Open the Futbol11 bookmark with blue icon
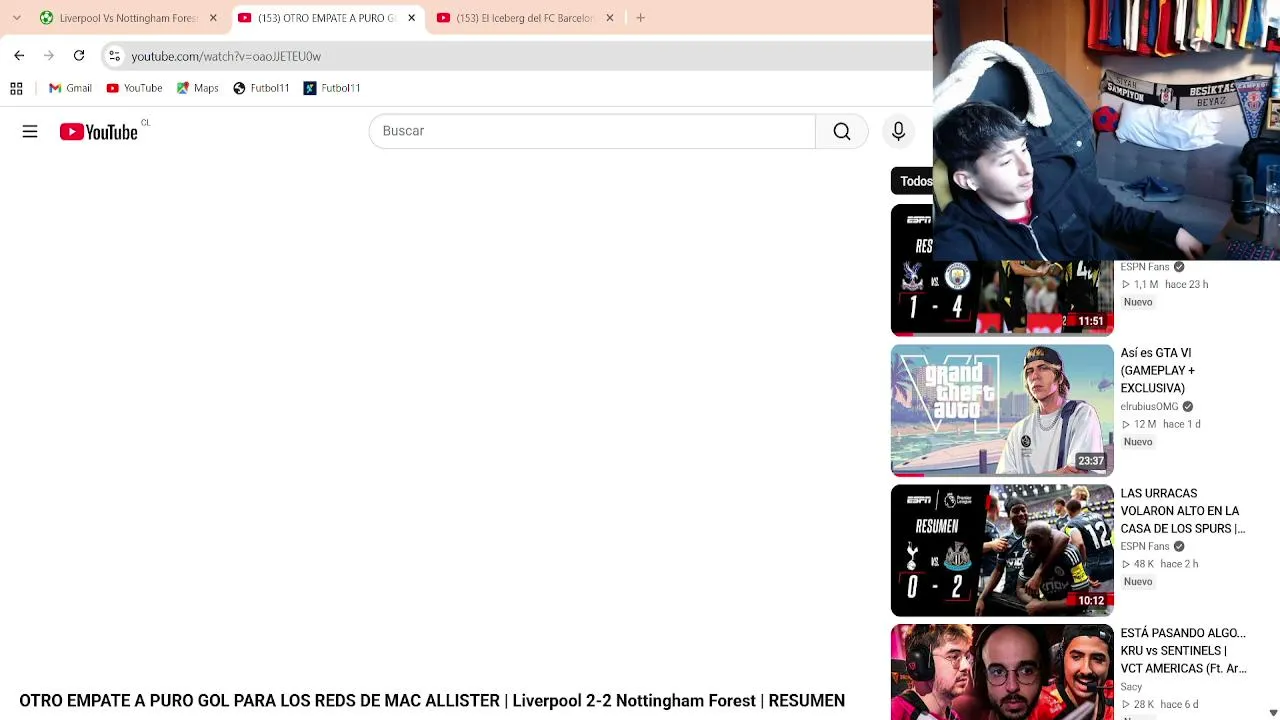Image resolution: width=1280 pixels, height=720 pixels. (x=332, y=88)
